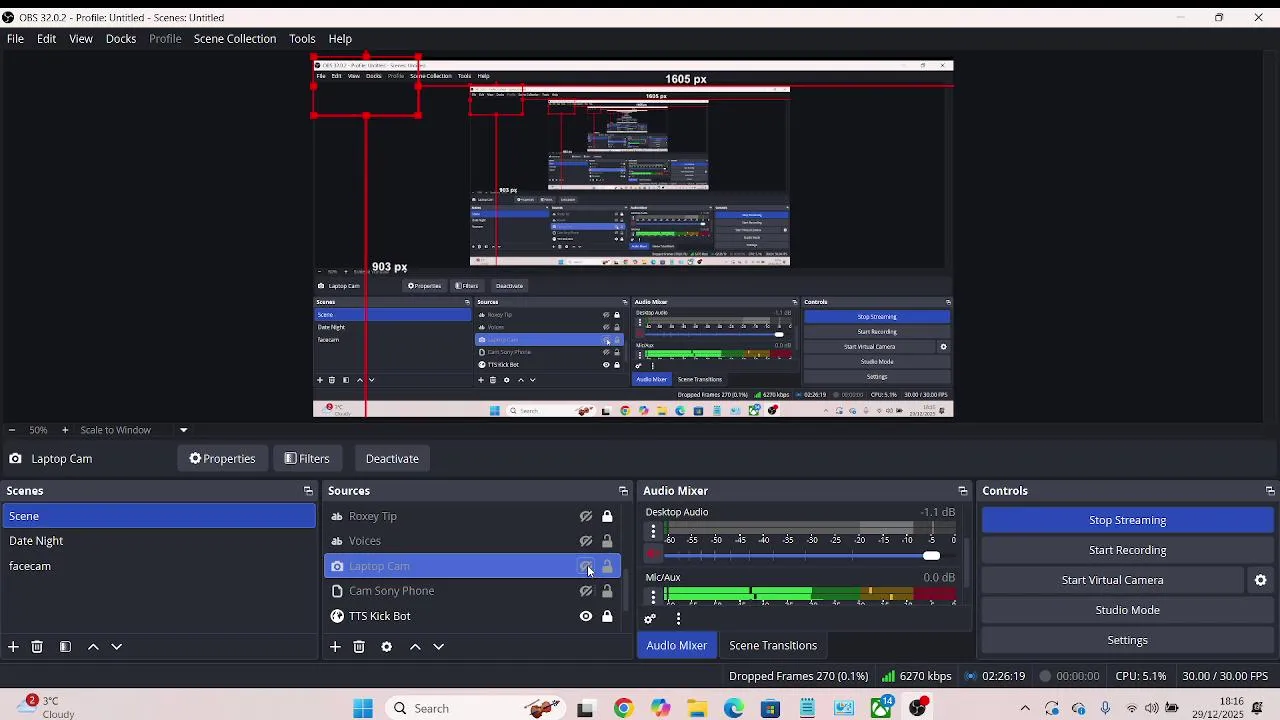Toggle visibility of Cam Sony Phone source
This screenshot has height=720, width=1280.
pyautogui.click(x=586, y=591)
